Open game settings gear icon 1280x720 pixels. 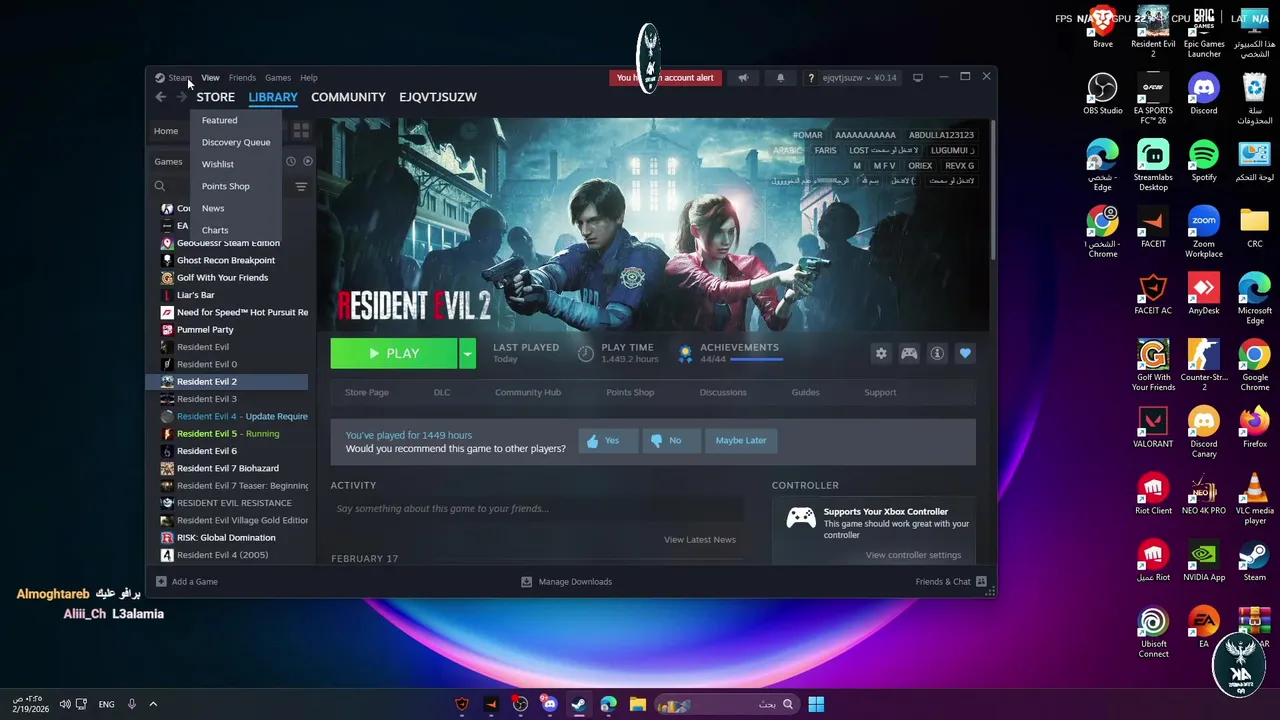881,353
